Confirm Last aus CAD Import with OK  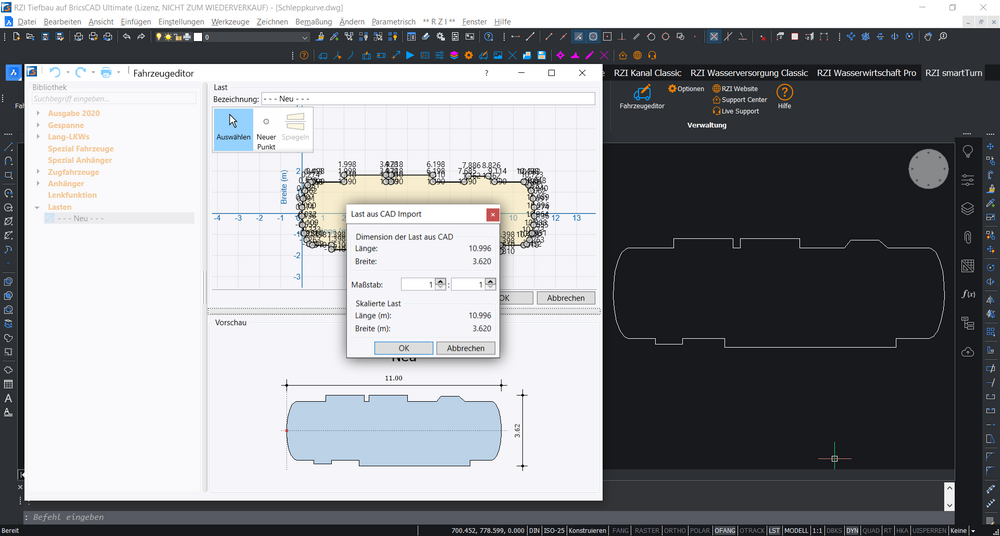pos(403,348)
